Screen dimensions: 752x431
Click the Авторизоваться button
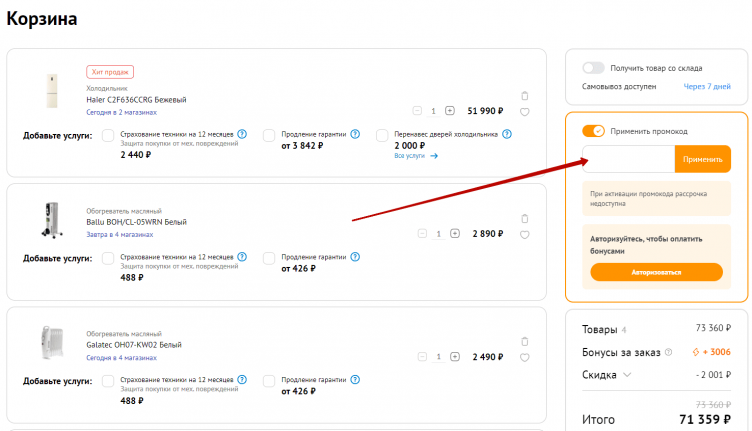[x=656, y=272]
